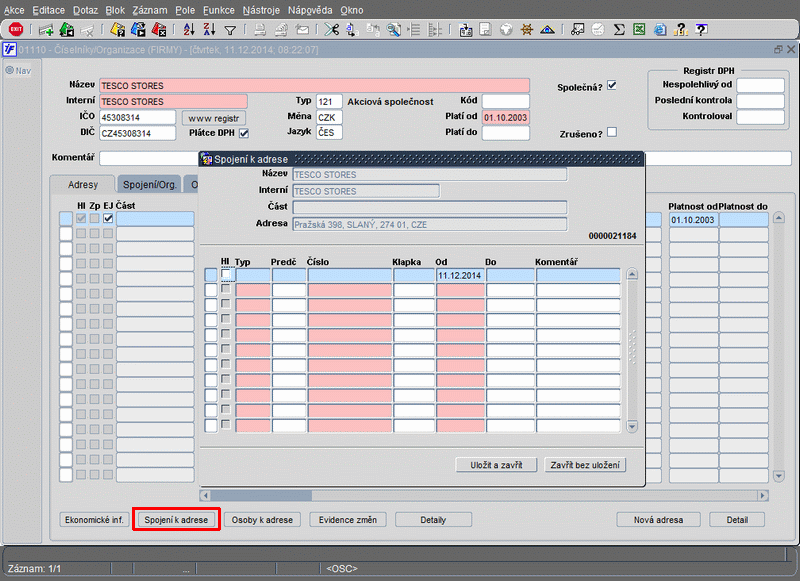This screenshot has width=800, height=581.
Task: Click the Detaily button
Action: click(433, 520)
